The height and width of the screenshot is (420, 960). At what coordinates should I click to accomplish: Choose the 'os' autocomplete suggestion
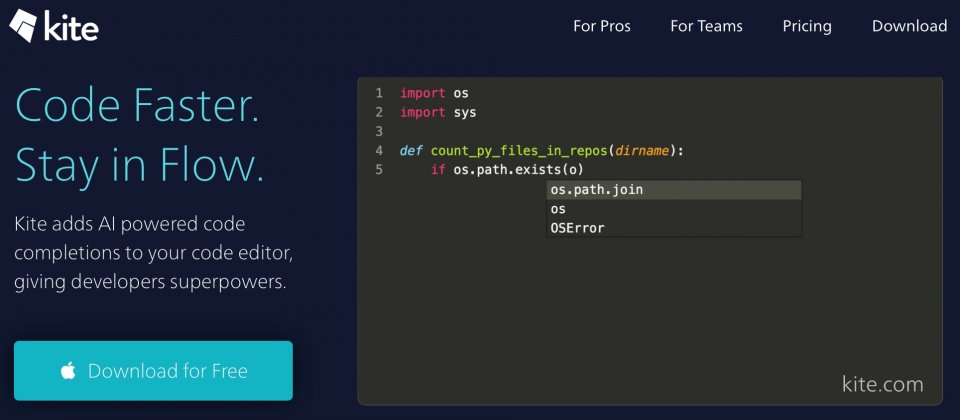pyautogui.click(x=673, y=209)
